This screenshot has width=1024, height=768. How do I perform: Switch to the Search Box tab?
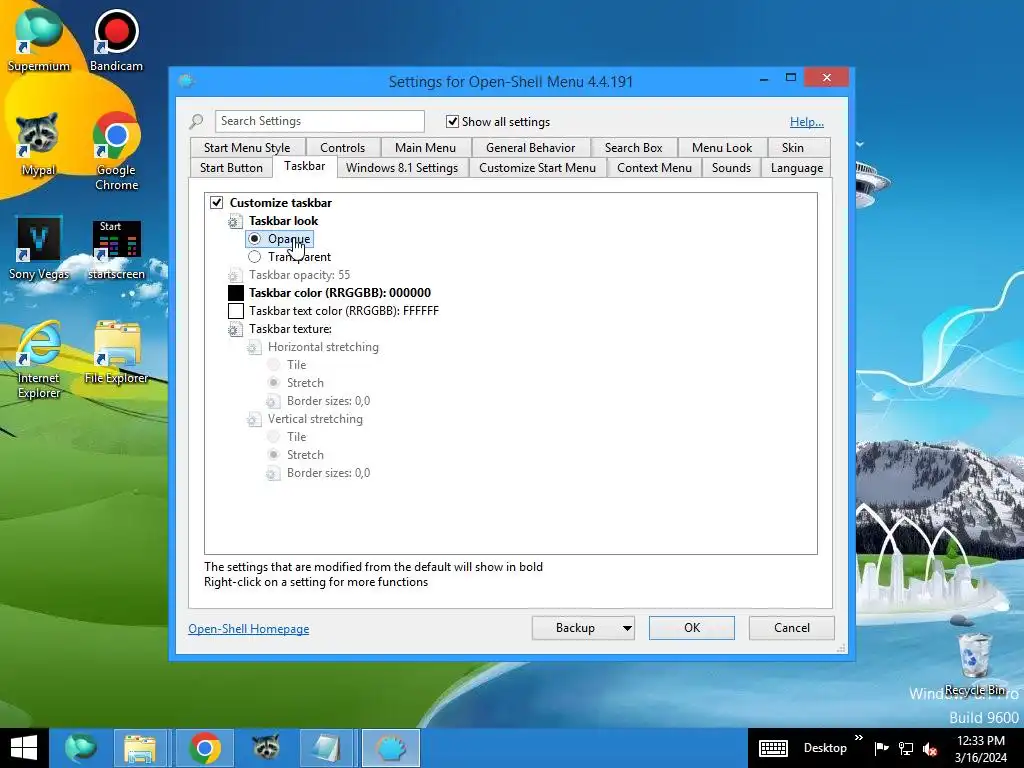[x=633, y=148]
